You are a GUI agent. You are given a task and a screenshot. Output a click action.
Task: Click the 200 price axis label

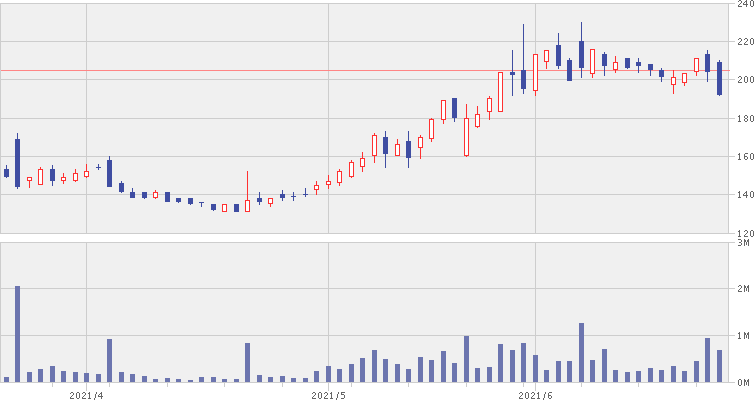(x=742, y=80)
